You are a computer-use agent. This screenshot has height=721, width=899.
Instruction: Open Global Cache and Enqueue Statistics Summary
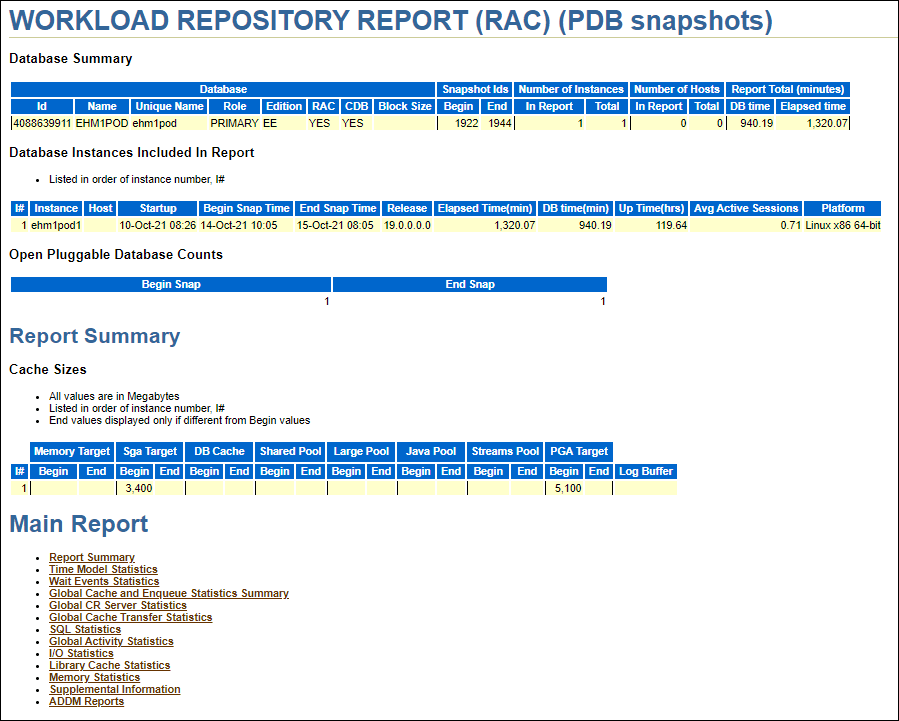pyautogui.click(x=168, y=593)
